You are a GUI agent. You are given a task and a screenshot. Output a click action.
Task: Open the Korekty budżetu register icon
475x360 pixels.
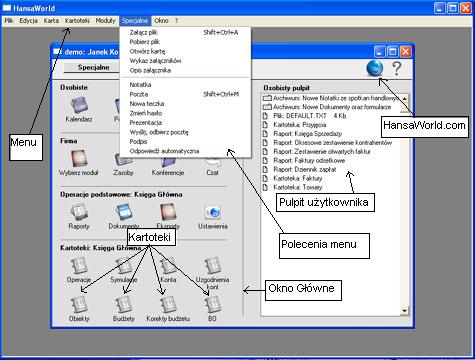168,304
